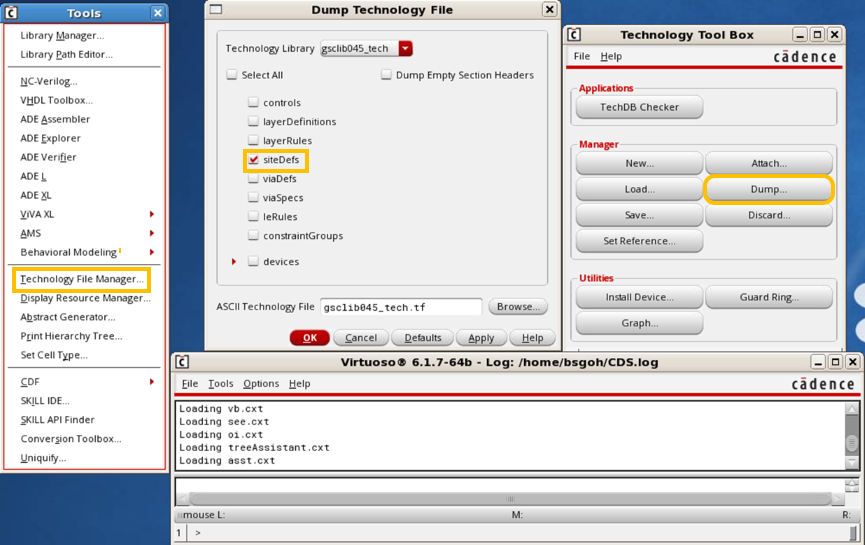Click Load button in Tool Box
The width and height of the screenshot is (865, 545).
pos(639,189)
